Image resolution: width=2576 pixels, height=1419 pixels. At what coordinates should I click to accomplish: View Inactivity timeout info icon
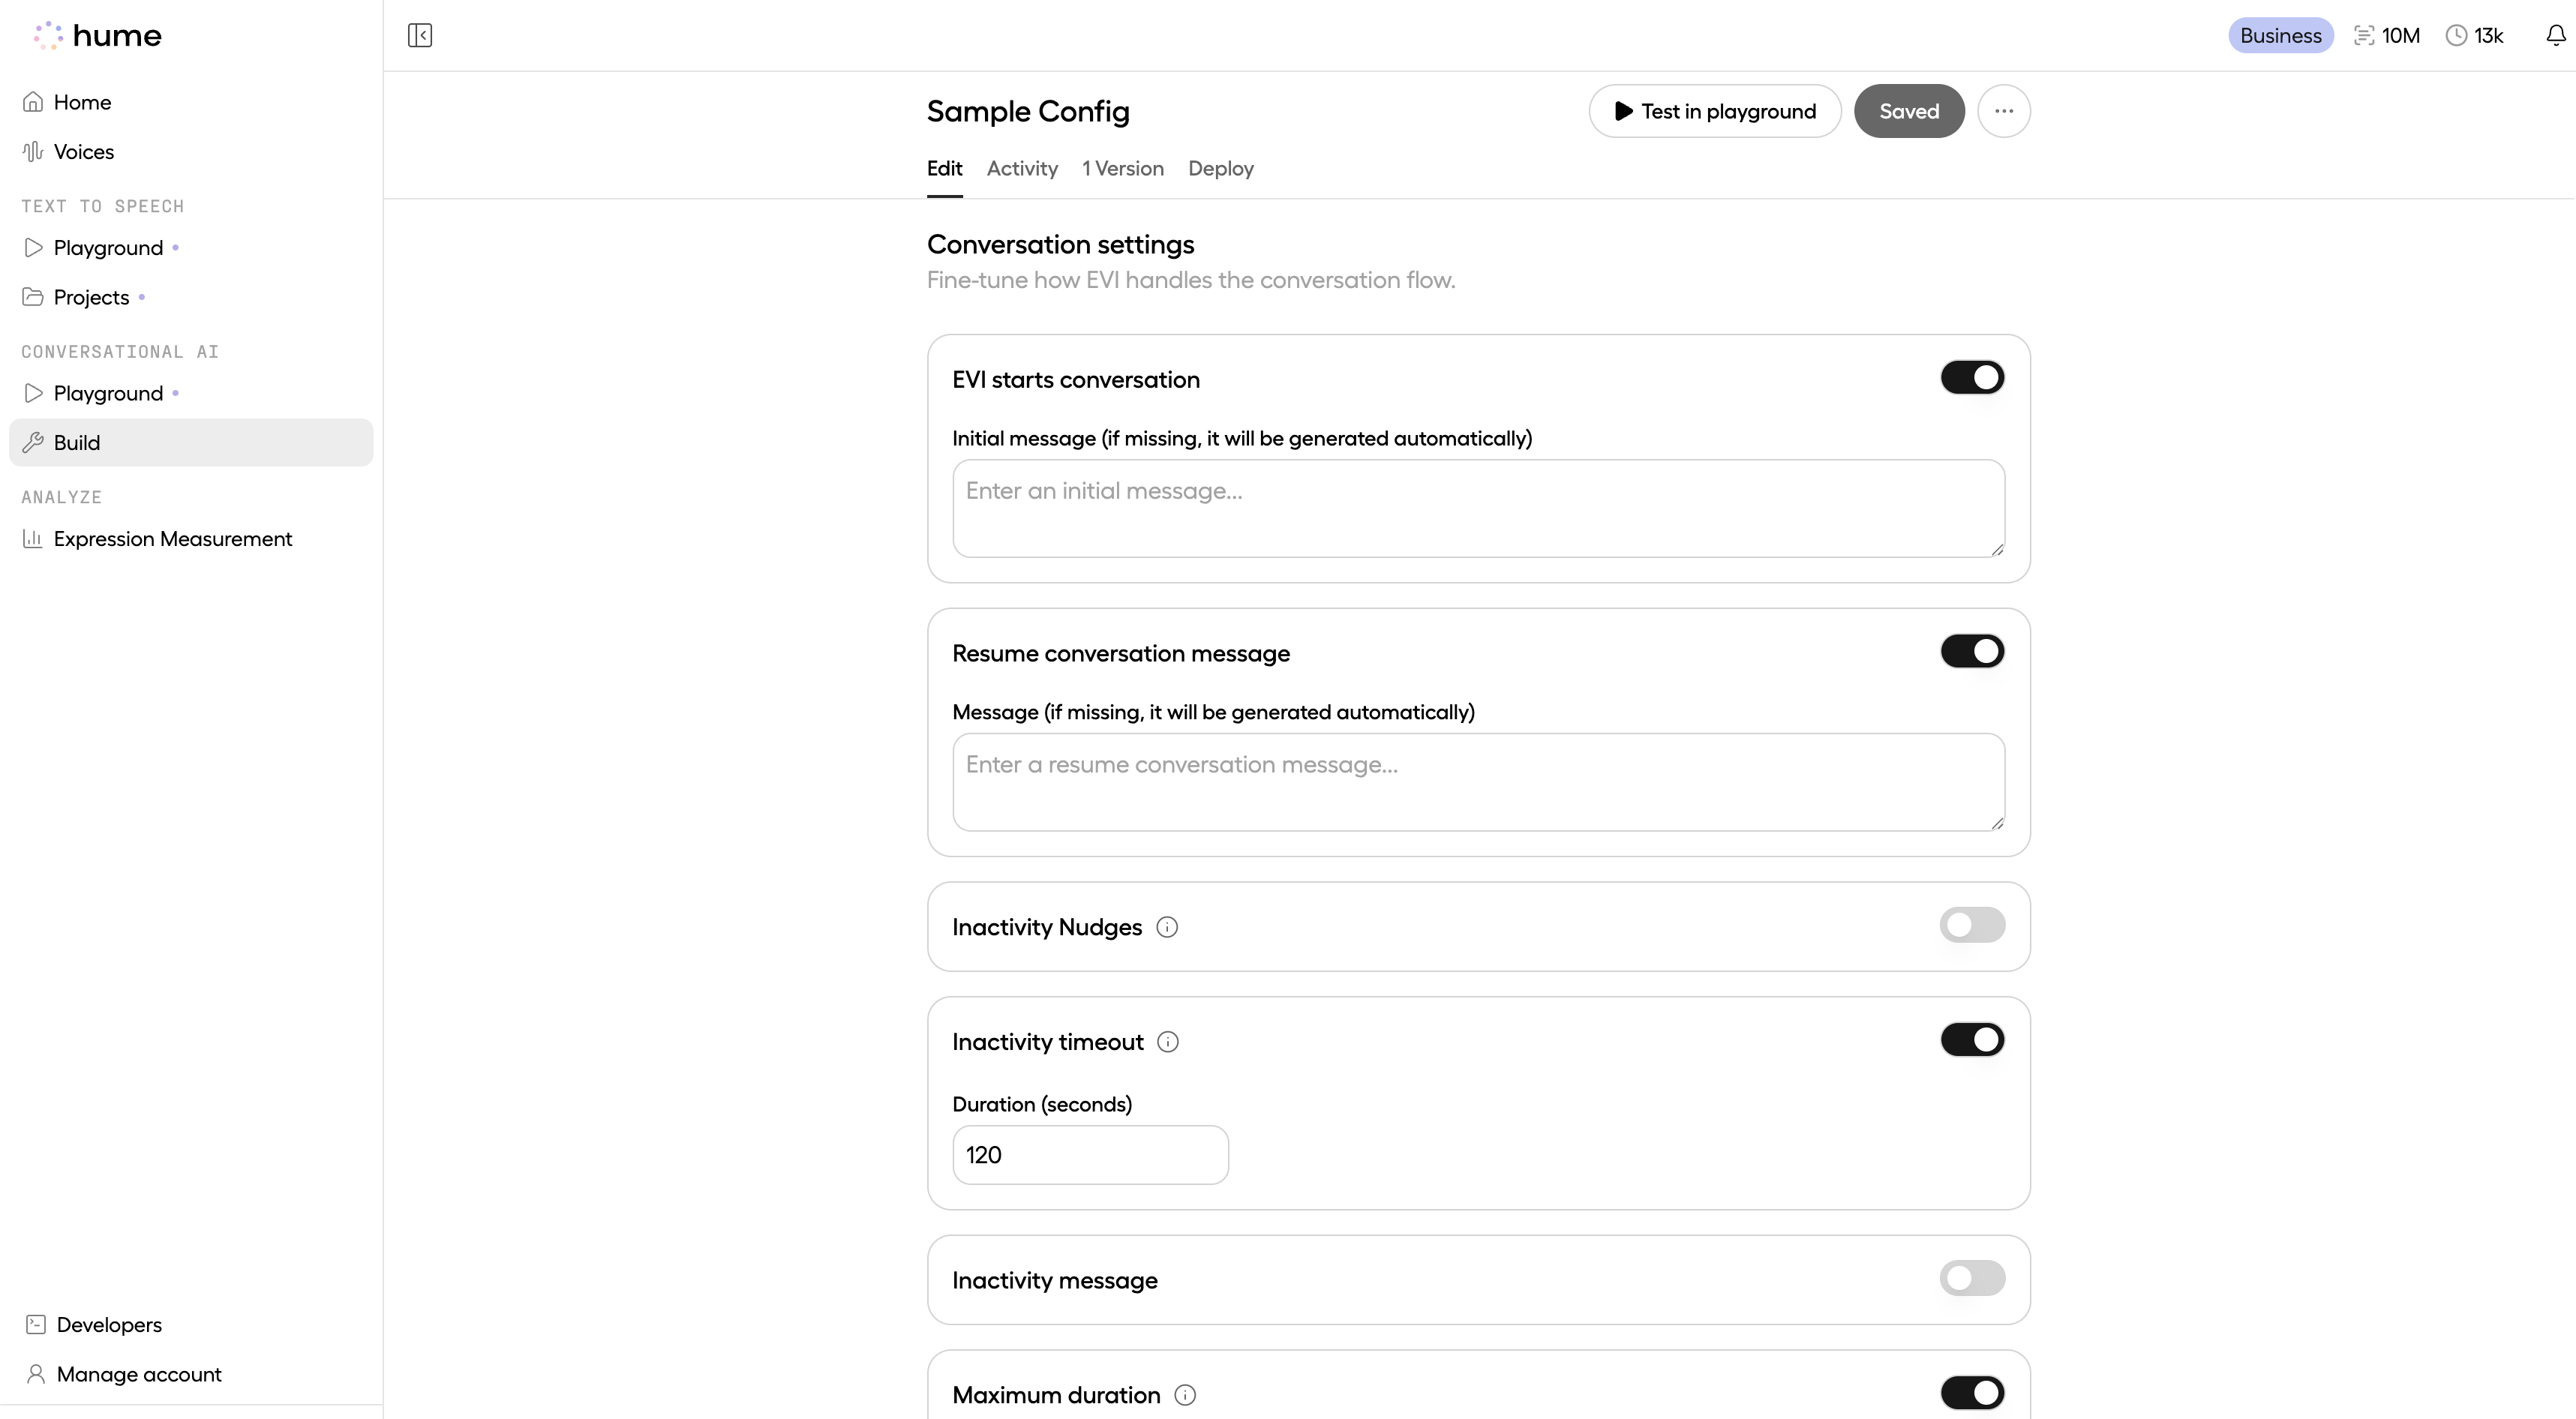click(x=1169, y=1041)
